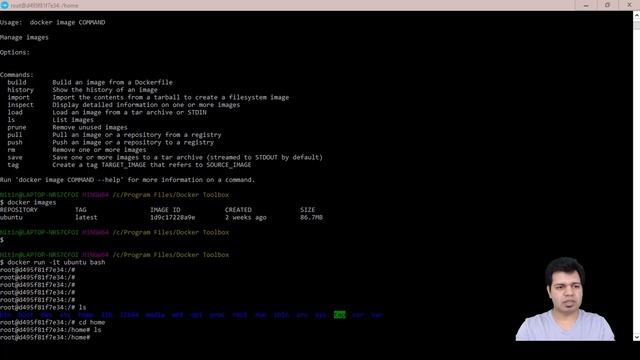Click the presenter webcam overlay
640x360 pixels.
565,299
